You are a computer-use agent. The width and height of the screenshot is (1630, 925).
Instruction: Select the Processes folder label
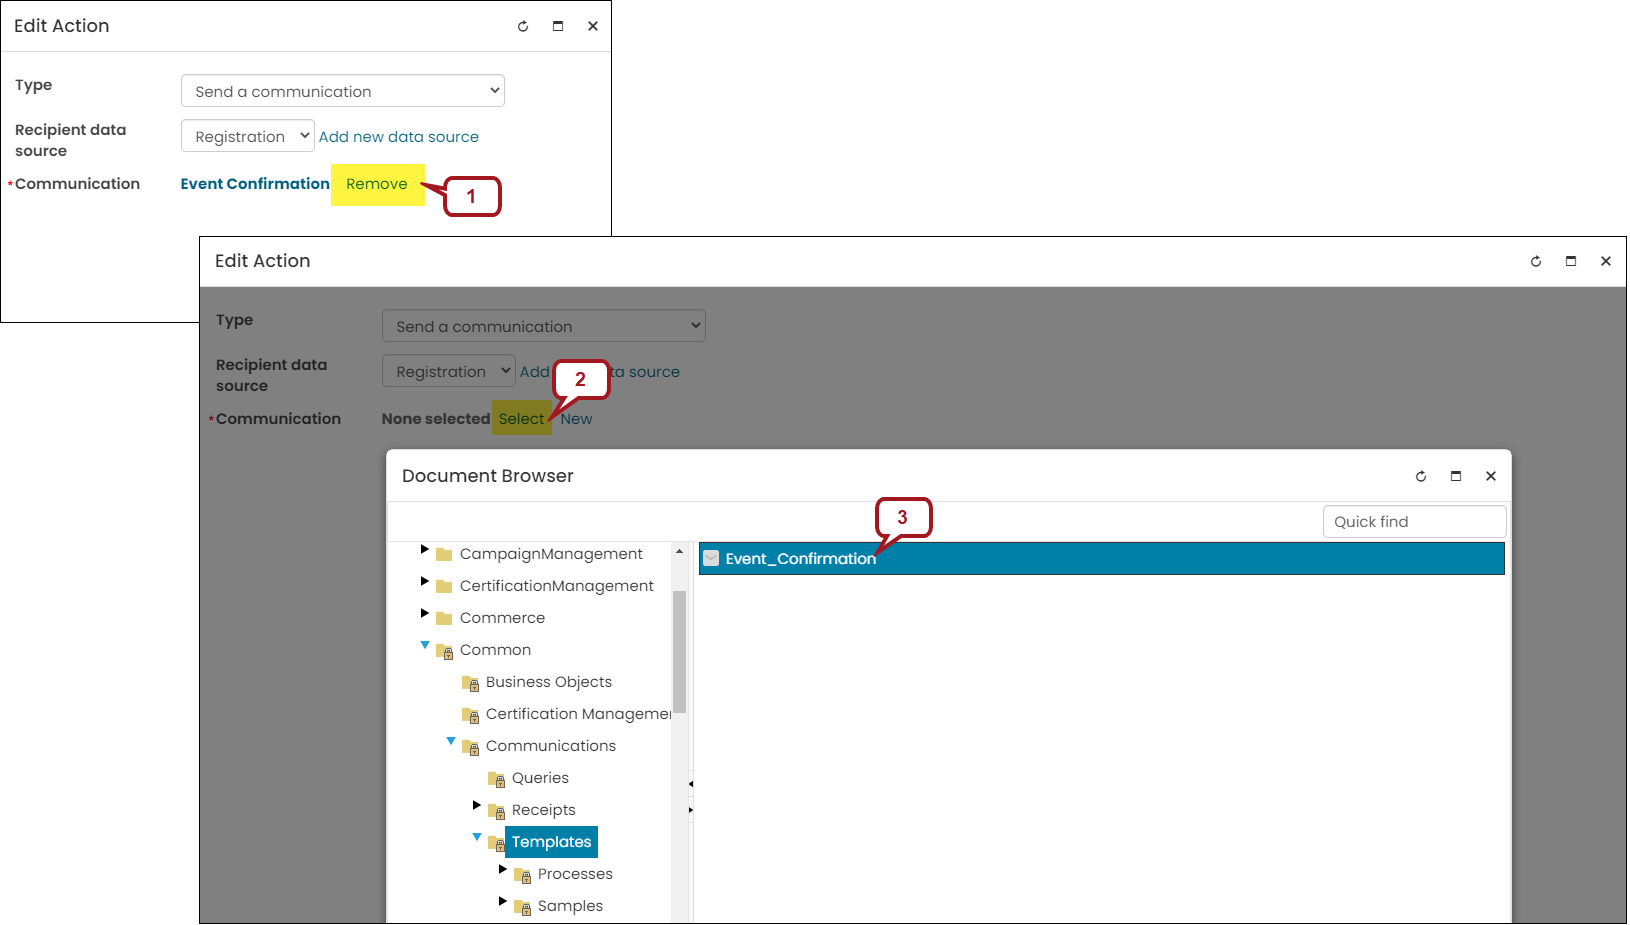coord(575,874)
